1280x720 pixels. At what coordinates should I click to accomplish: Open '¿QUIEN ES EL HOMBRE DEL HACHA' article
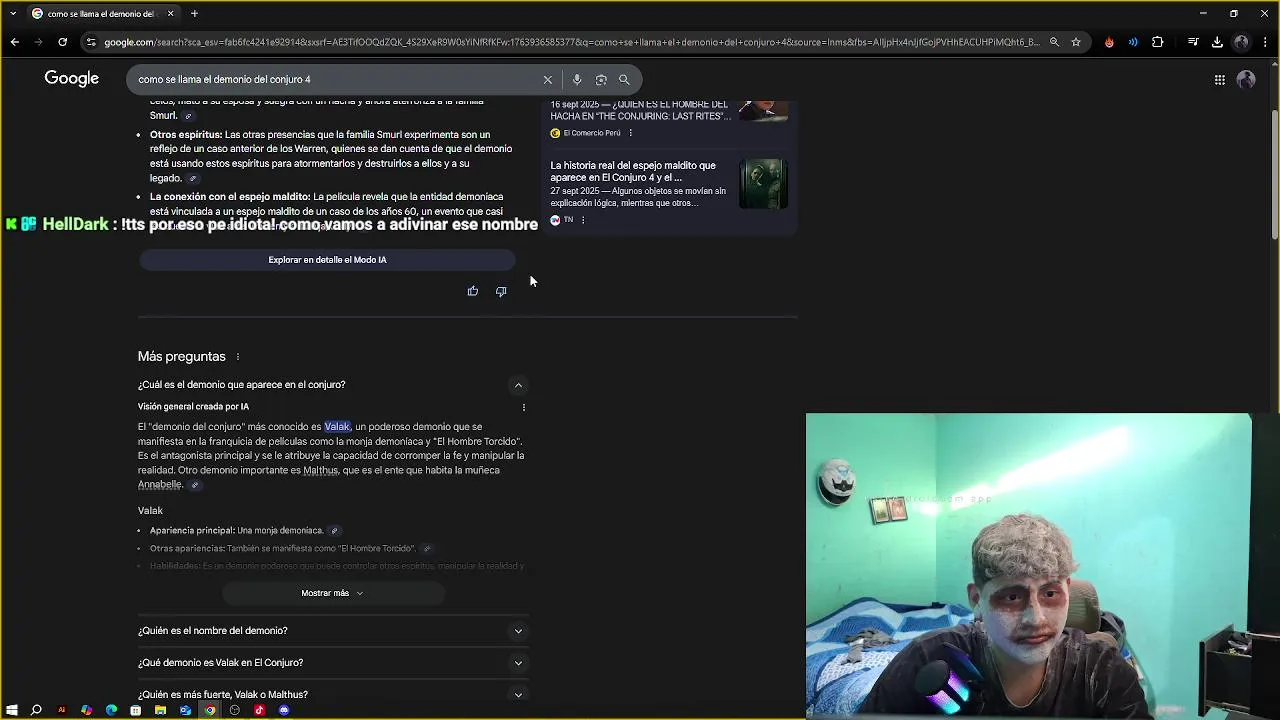click(x=640, y=110)
